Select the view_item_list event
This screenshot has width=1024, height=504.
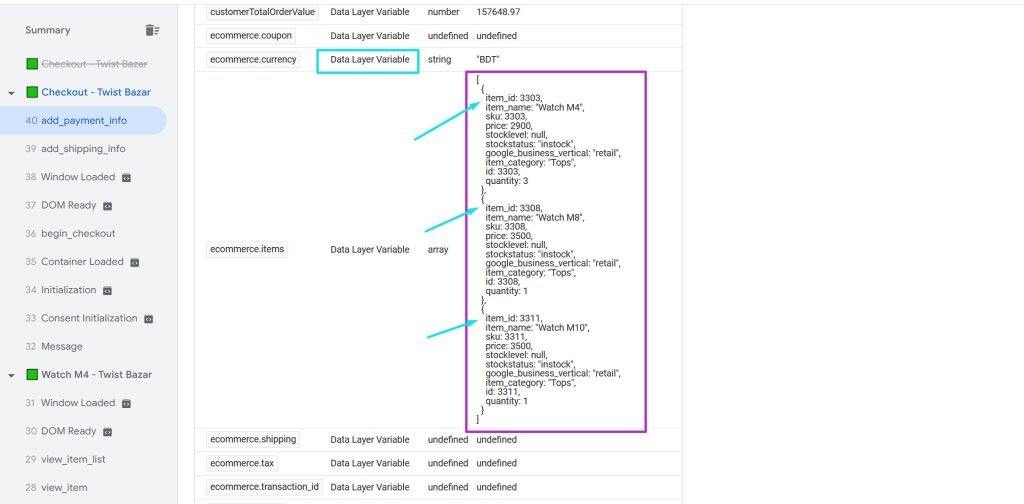[73, 459]
